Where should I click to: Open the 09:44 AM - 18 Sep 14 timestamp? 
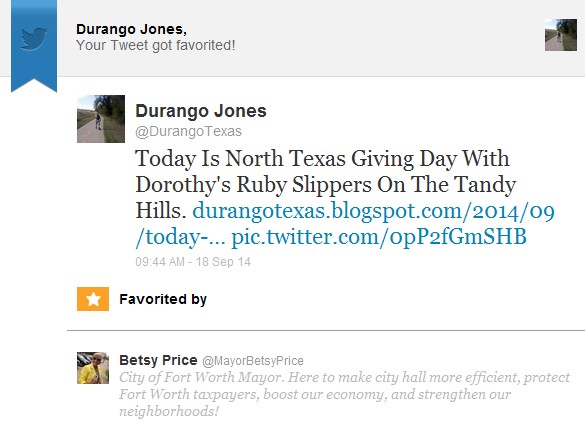193,262
